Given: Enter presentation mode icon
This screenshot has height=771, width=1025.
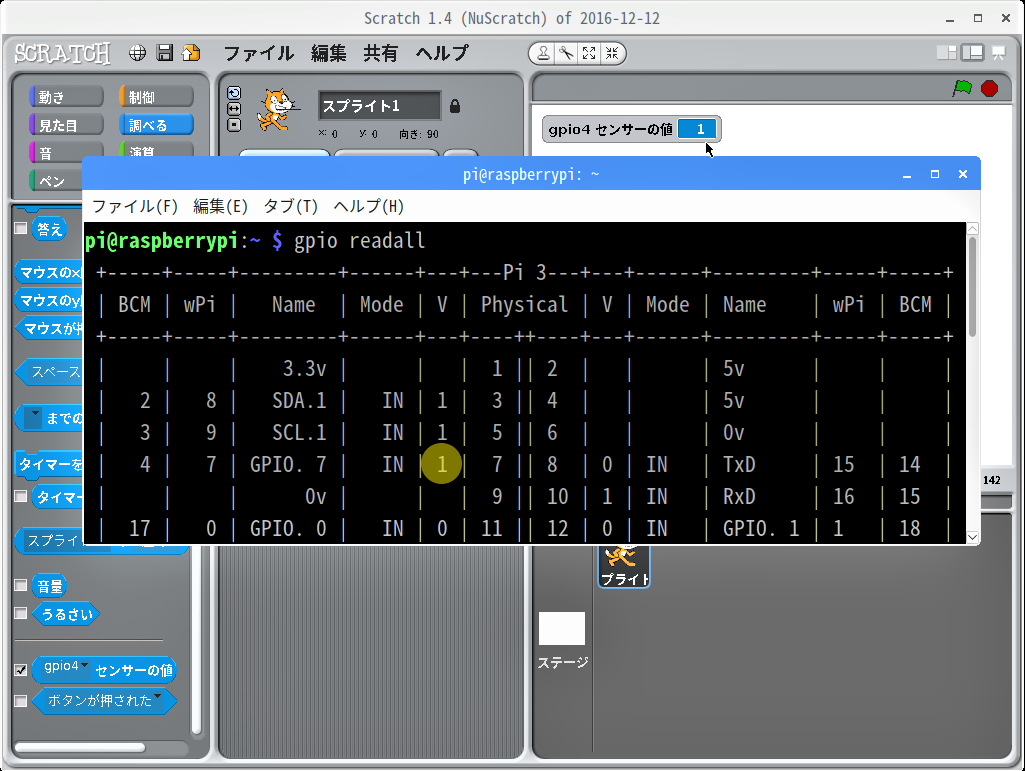Looking at the screenshot, I should point(998,53).
